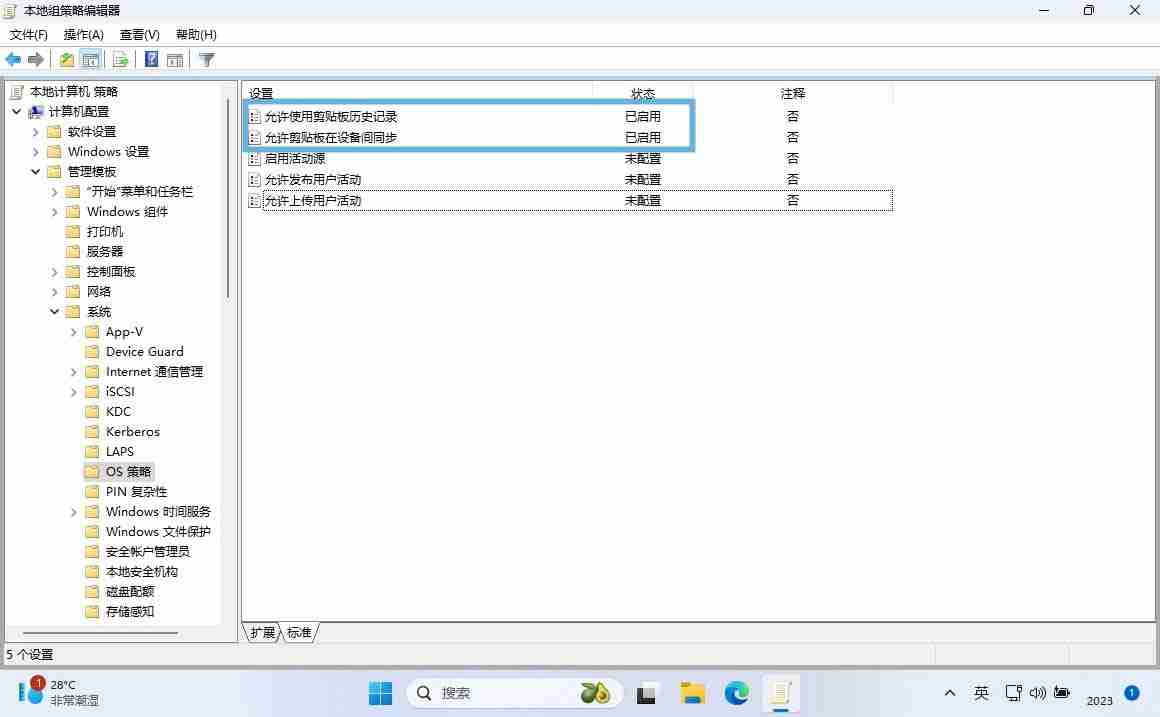Select the 启用活动源 setting
This screenshot has width=1160, height=717.
tap(292, 158)
